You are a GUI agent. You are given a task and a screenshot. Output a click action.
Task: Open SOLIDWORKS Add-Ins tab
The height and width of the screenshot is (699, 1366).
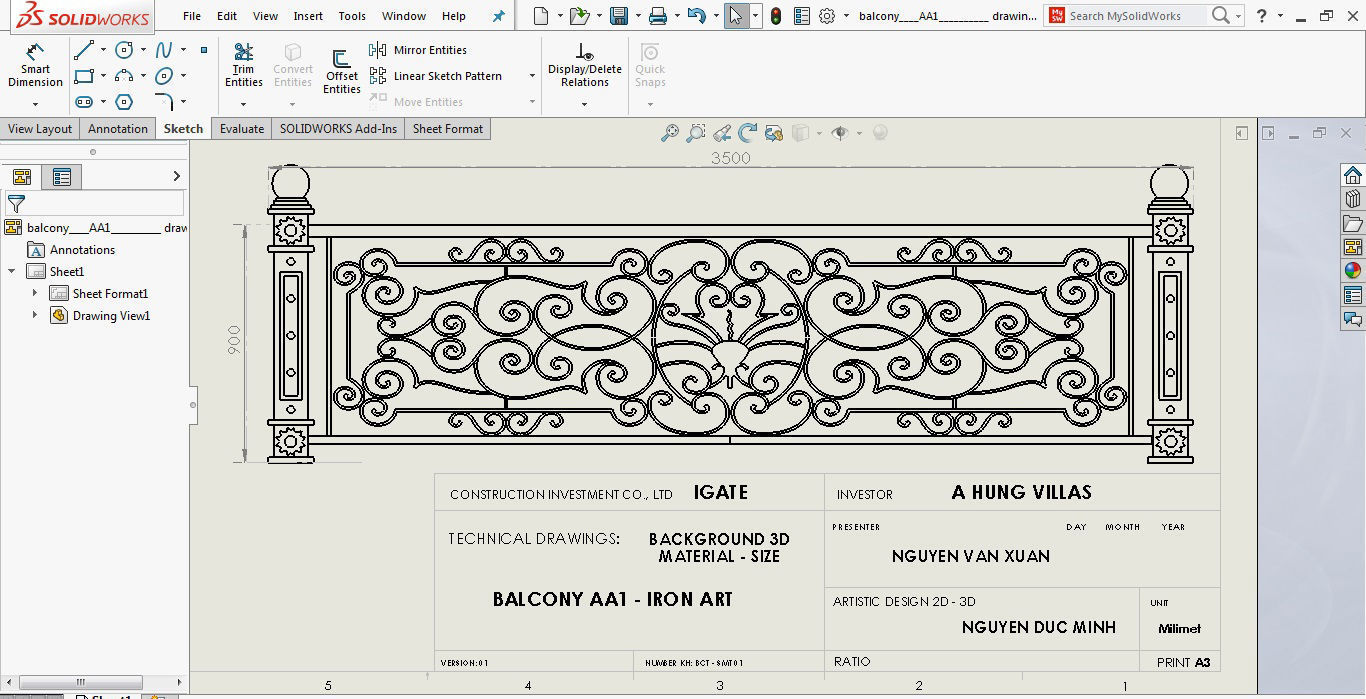(338, 129)
